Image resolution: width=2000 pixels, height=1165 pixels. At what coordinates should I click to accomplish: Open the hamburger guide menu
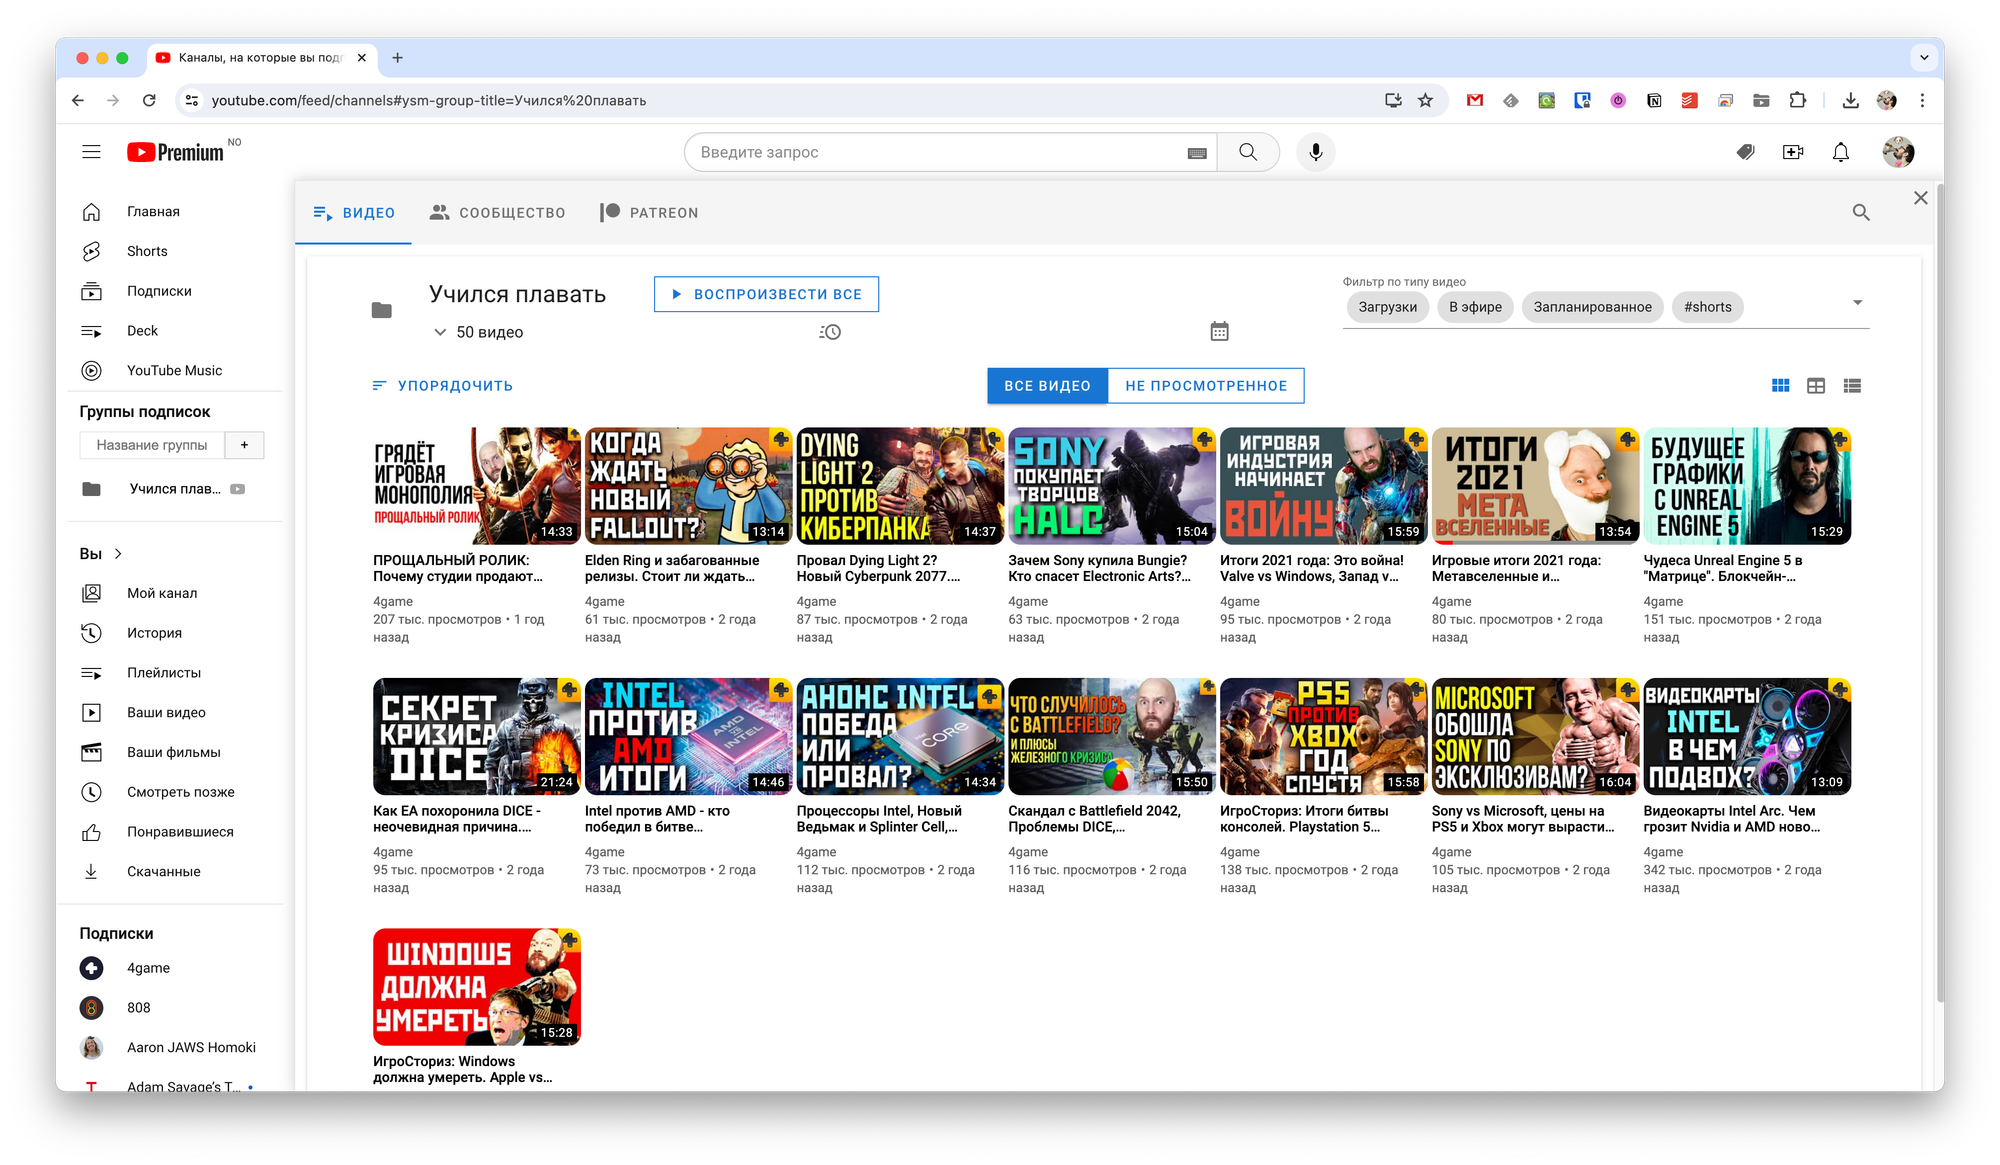point(91,152)
